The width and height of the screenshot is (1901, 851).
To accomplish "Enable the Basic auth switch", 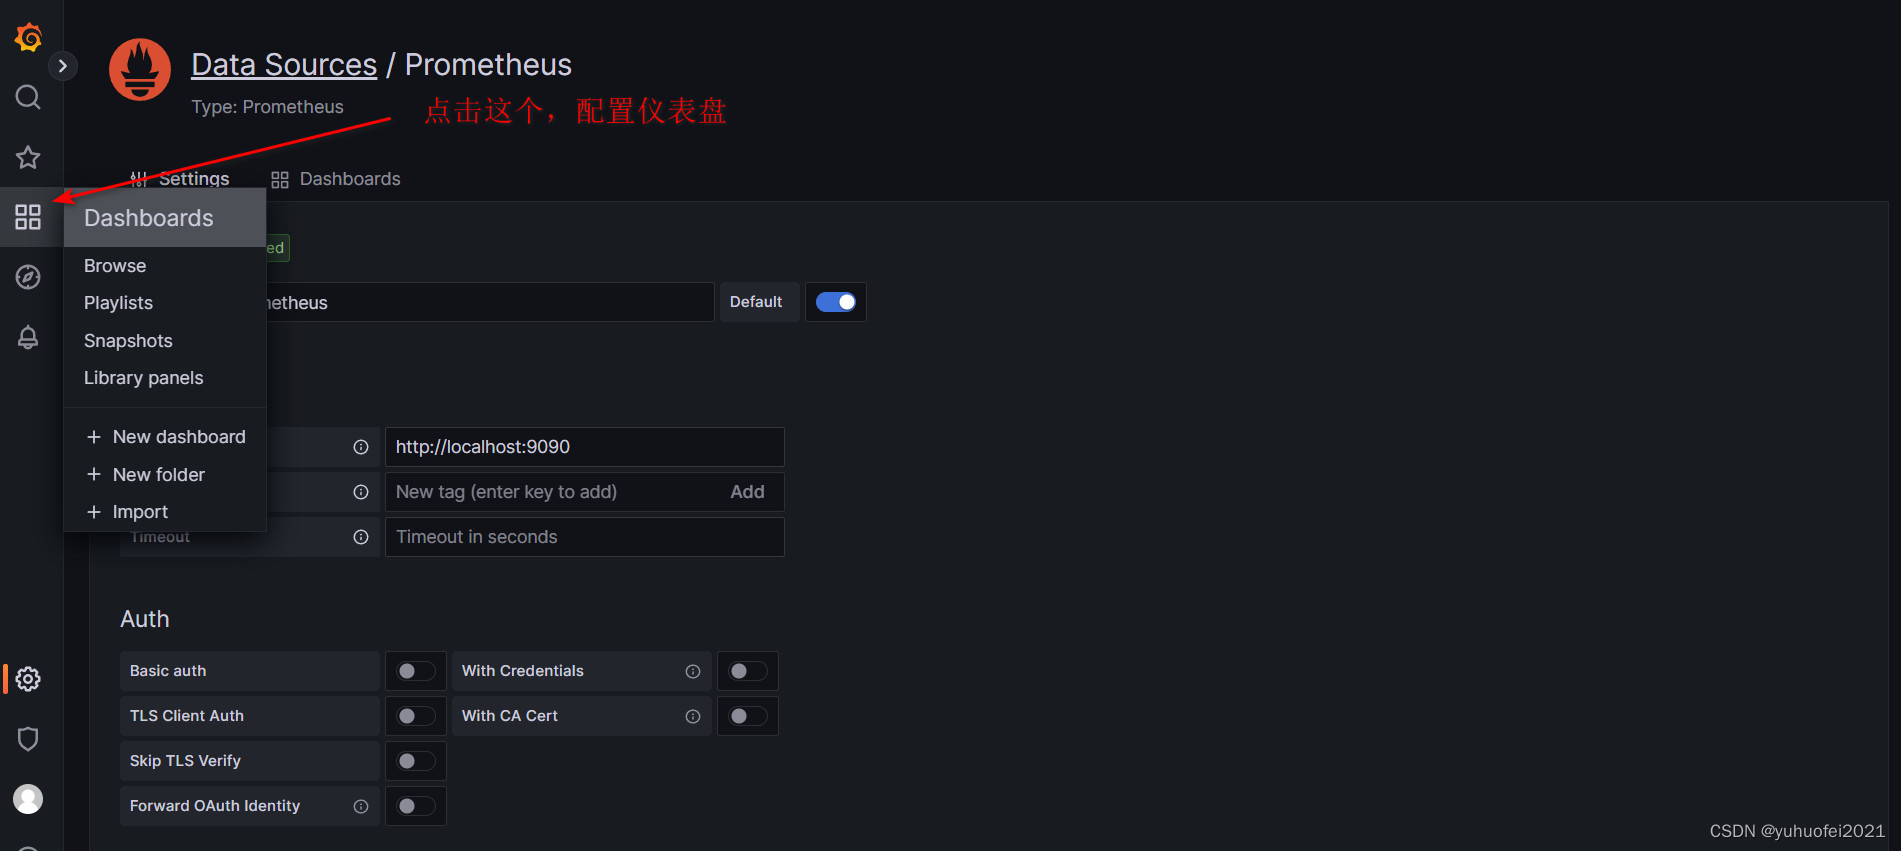I will pyautogui.click(x=416, y=671).
